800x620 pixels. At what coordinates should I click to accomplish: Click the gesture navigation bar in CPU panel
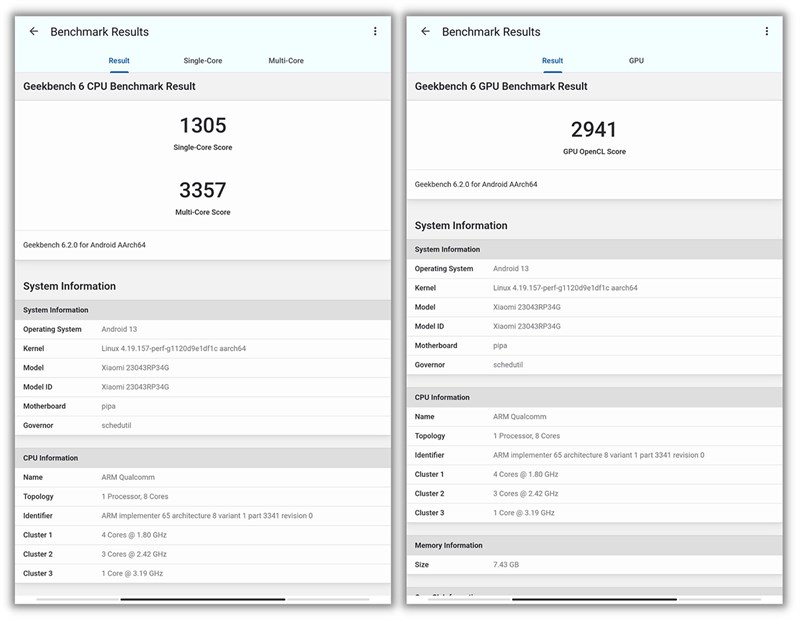pos(203,599)
